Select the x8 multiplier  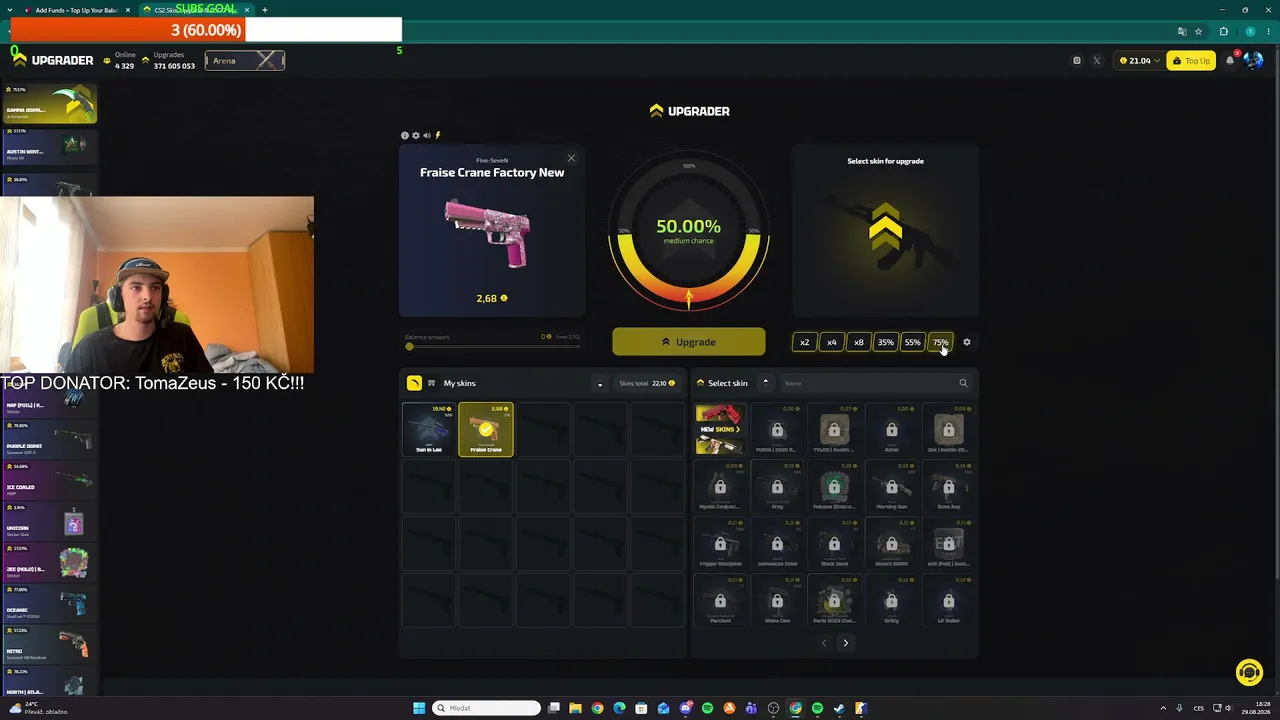pyautogui.click(x=858, y=342)
